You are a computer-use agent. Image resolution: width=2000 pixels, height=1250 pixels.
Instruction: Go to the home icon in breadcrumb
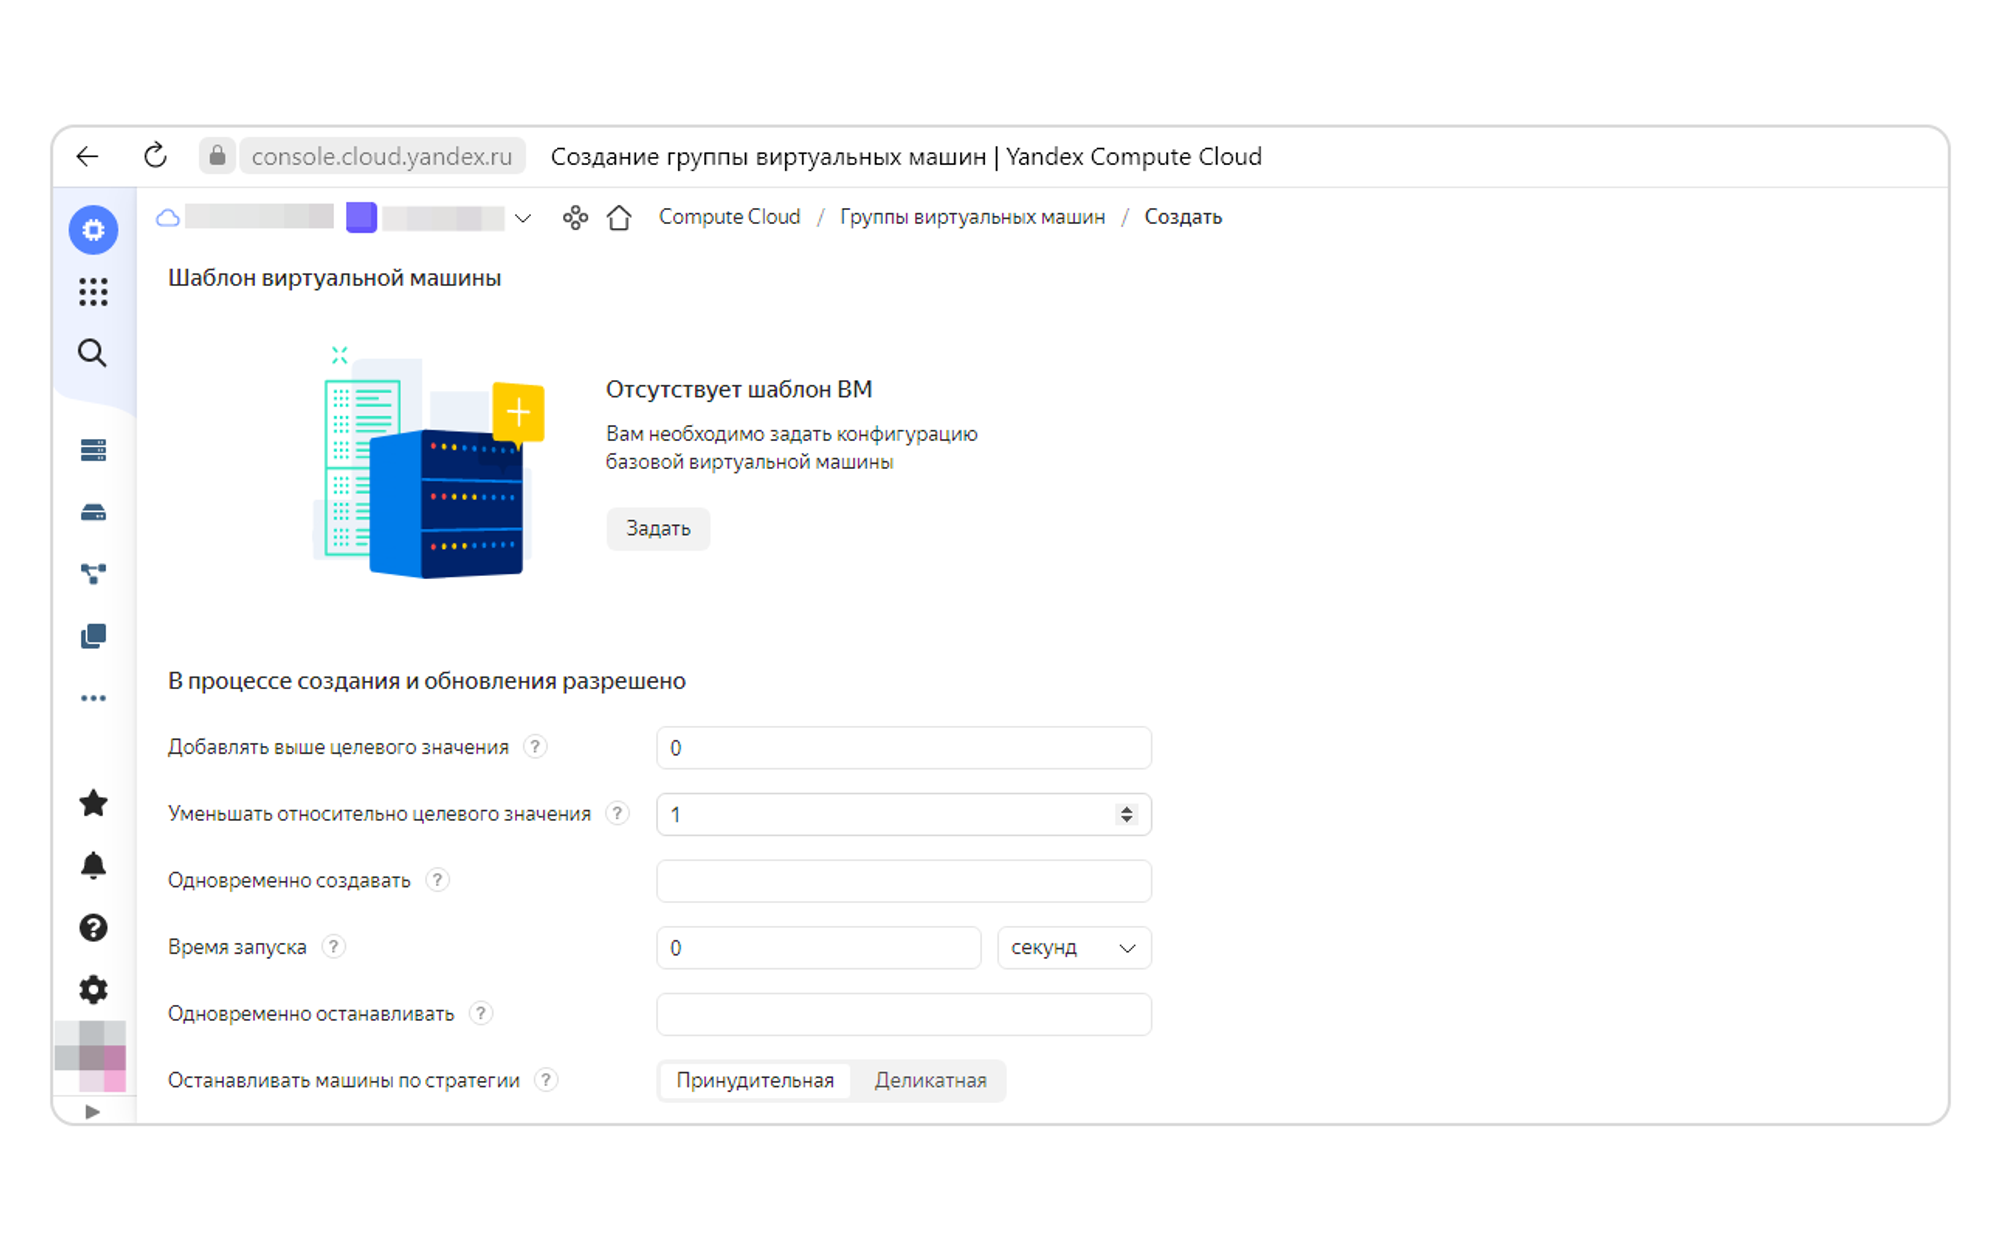pyautogui.click(x=619, y=217)
